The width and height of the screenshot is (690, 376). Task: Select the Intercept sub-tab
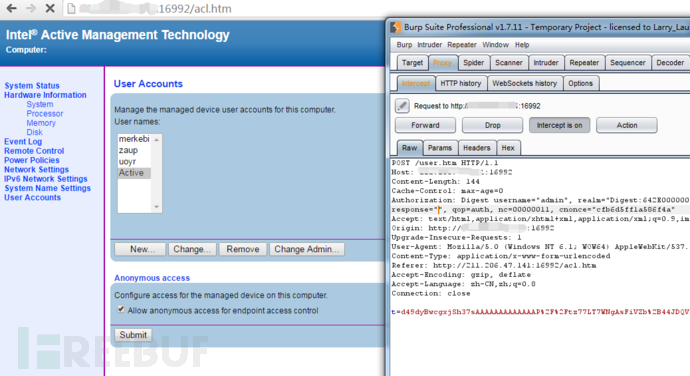(x=415, y=83)
